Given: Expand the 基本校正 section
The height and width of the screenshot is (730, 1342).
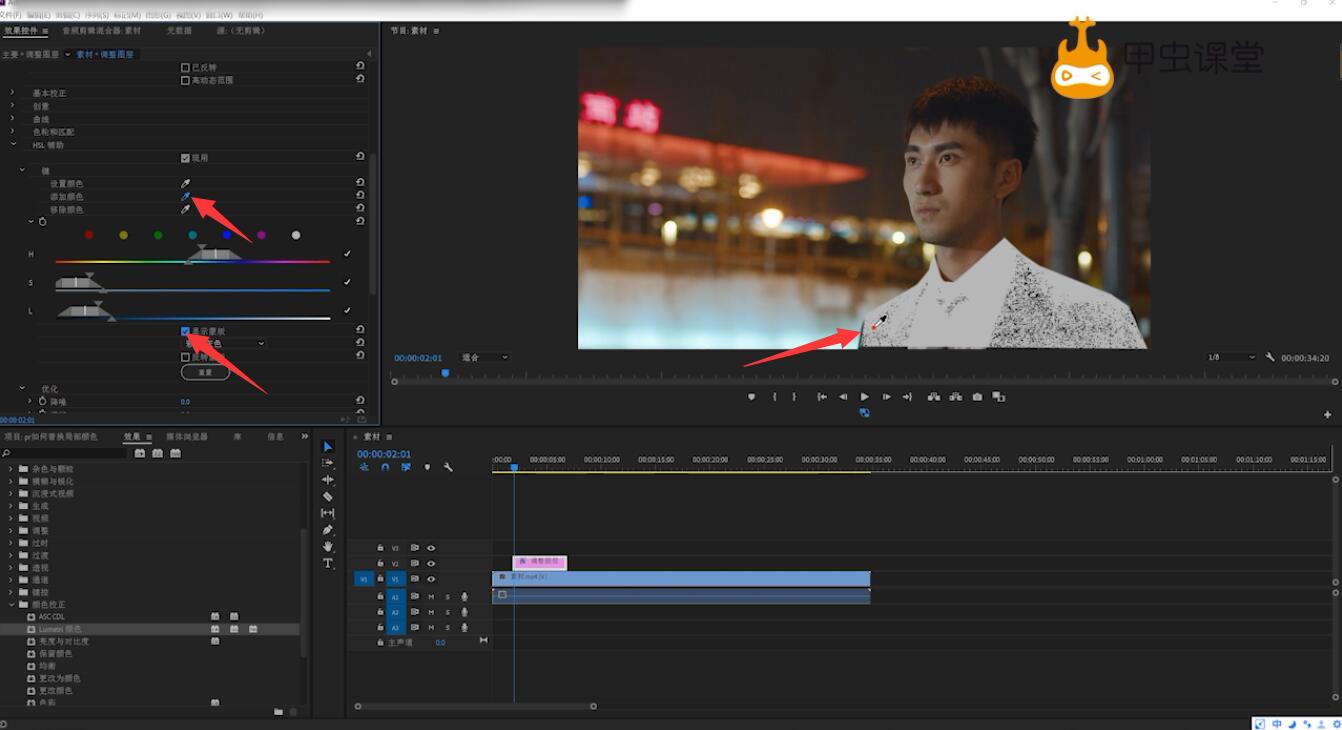Looking at the screenshot, I should [12, 93].
